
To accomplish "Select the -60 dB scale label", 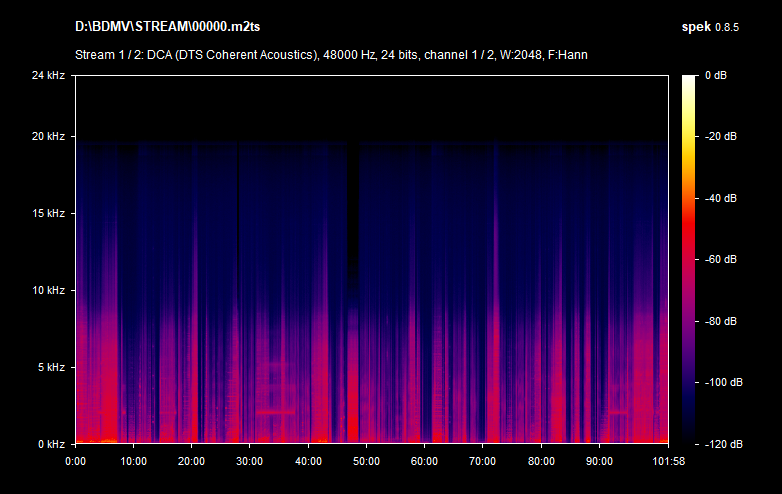I will pyautogui.click(x=720, y=259).
